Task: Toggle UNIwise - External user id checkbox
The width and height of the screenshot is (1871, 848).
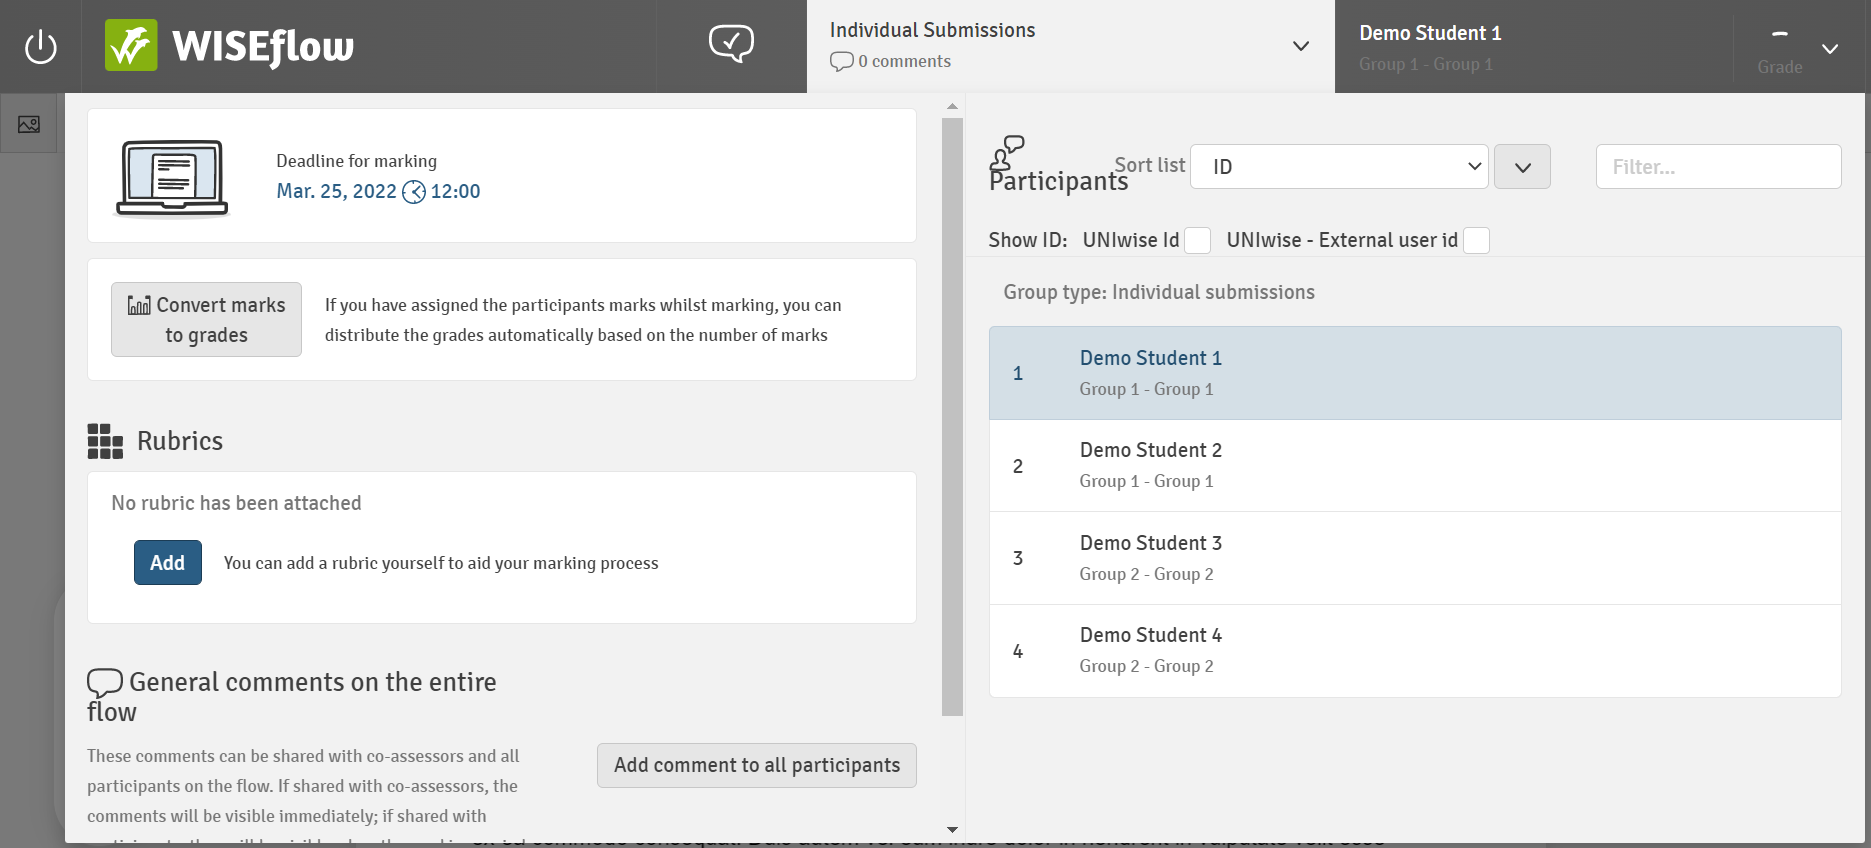Action: click(1476, 240)
